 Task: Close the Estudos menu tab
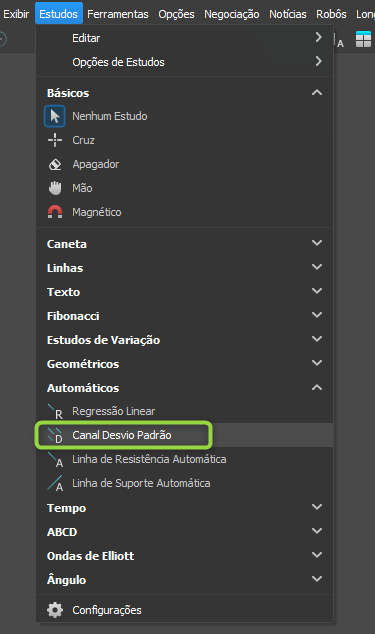[x=59, y=13]
